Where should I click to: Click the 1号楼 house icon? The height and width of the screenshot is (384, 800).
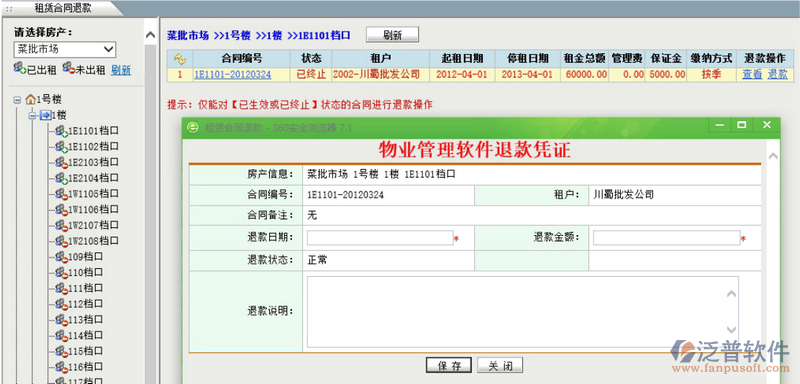[x=31, y=99]
